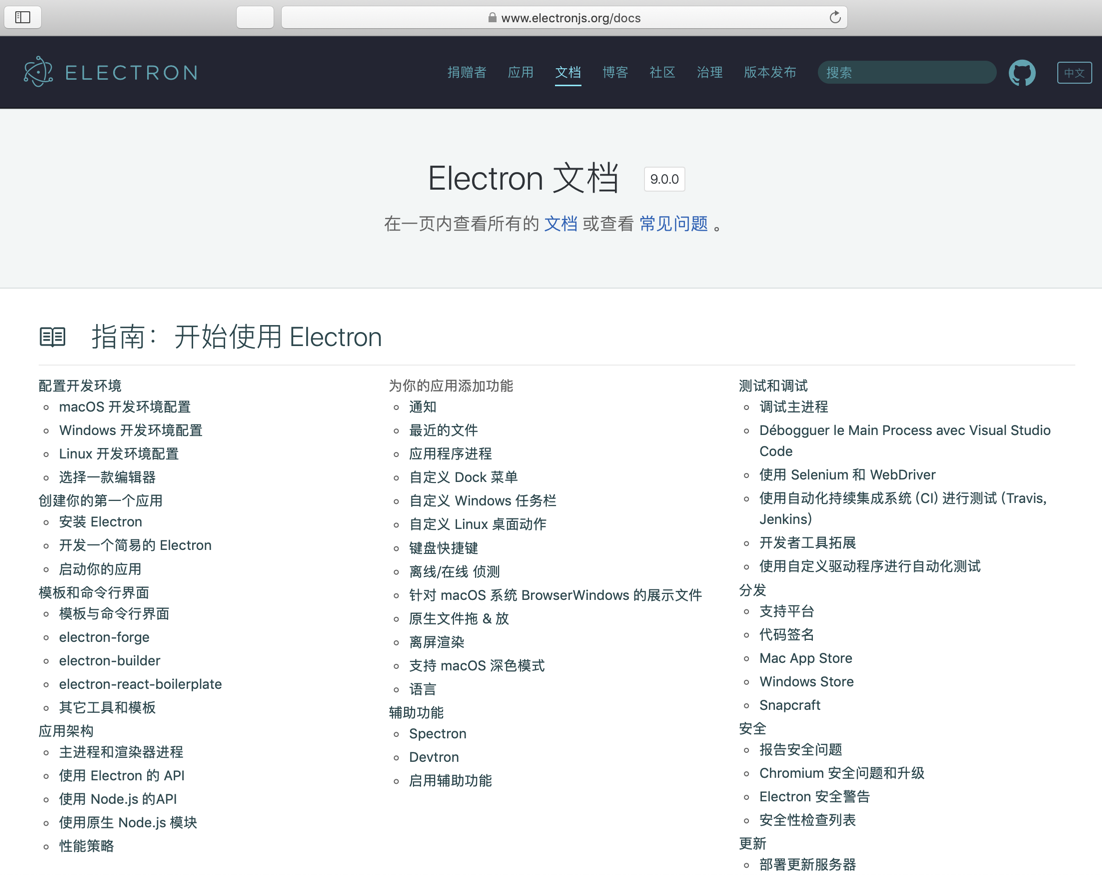Viewport: 1102px width, 876px height.
Task: Open the 社区 nav item
Action: click(x=662, y=72)
